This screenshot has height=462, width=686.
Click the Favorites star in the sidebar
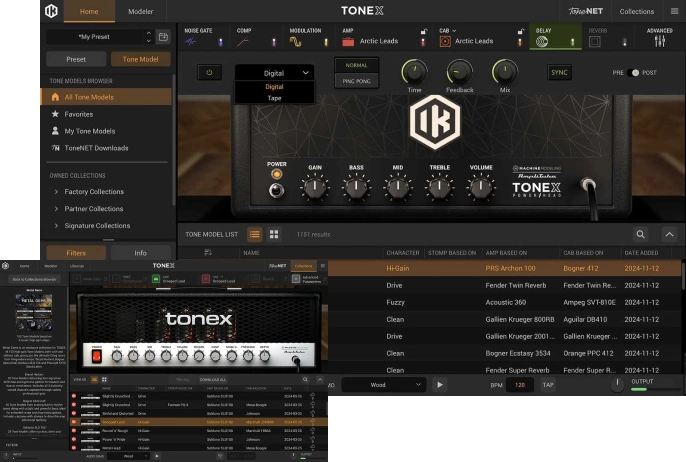(x=56, y=115)
